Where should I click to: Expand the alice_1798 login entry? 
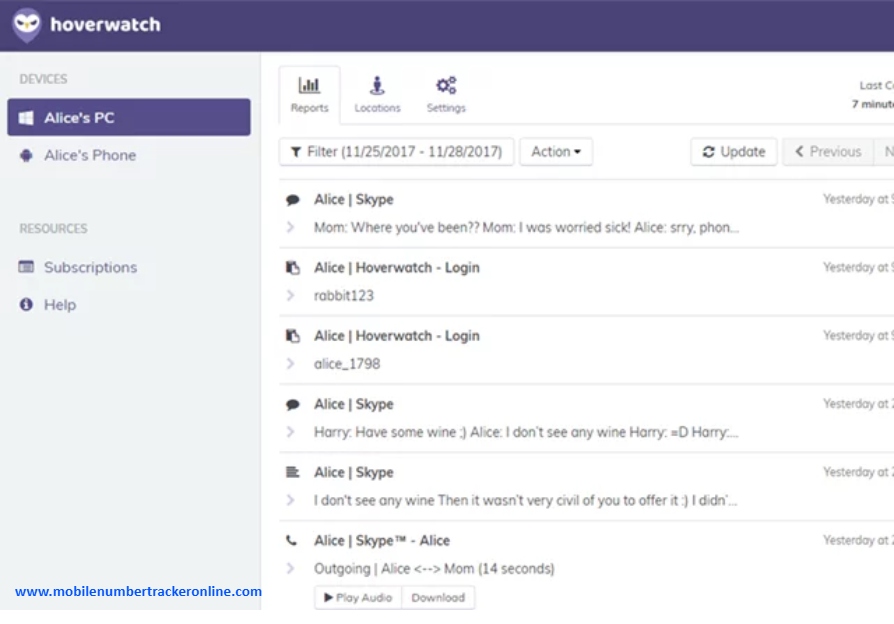(x=291, y=364)
